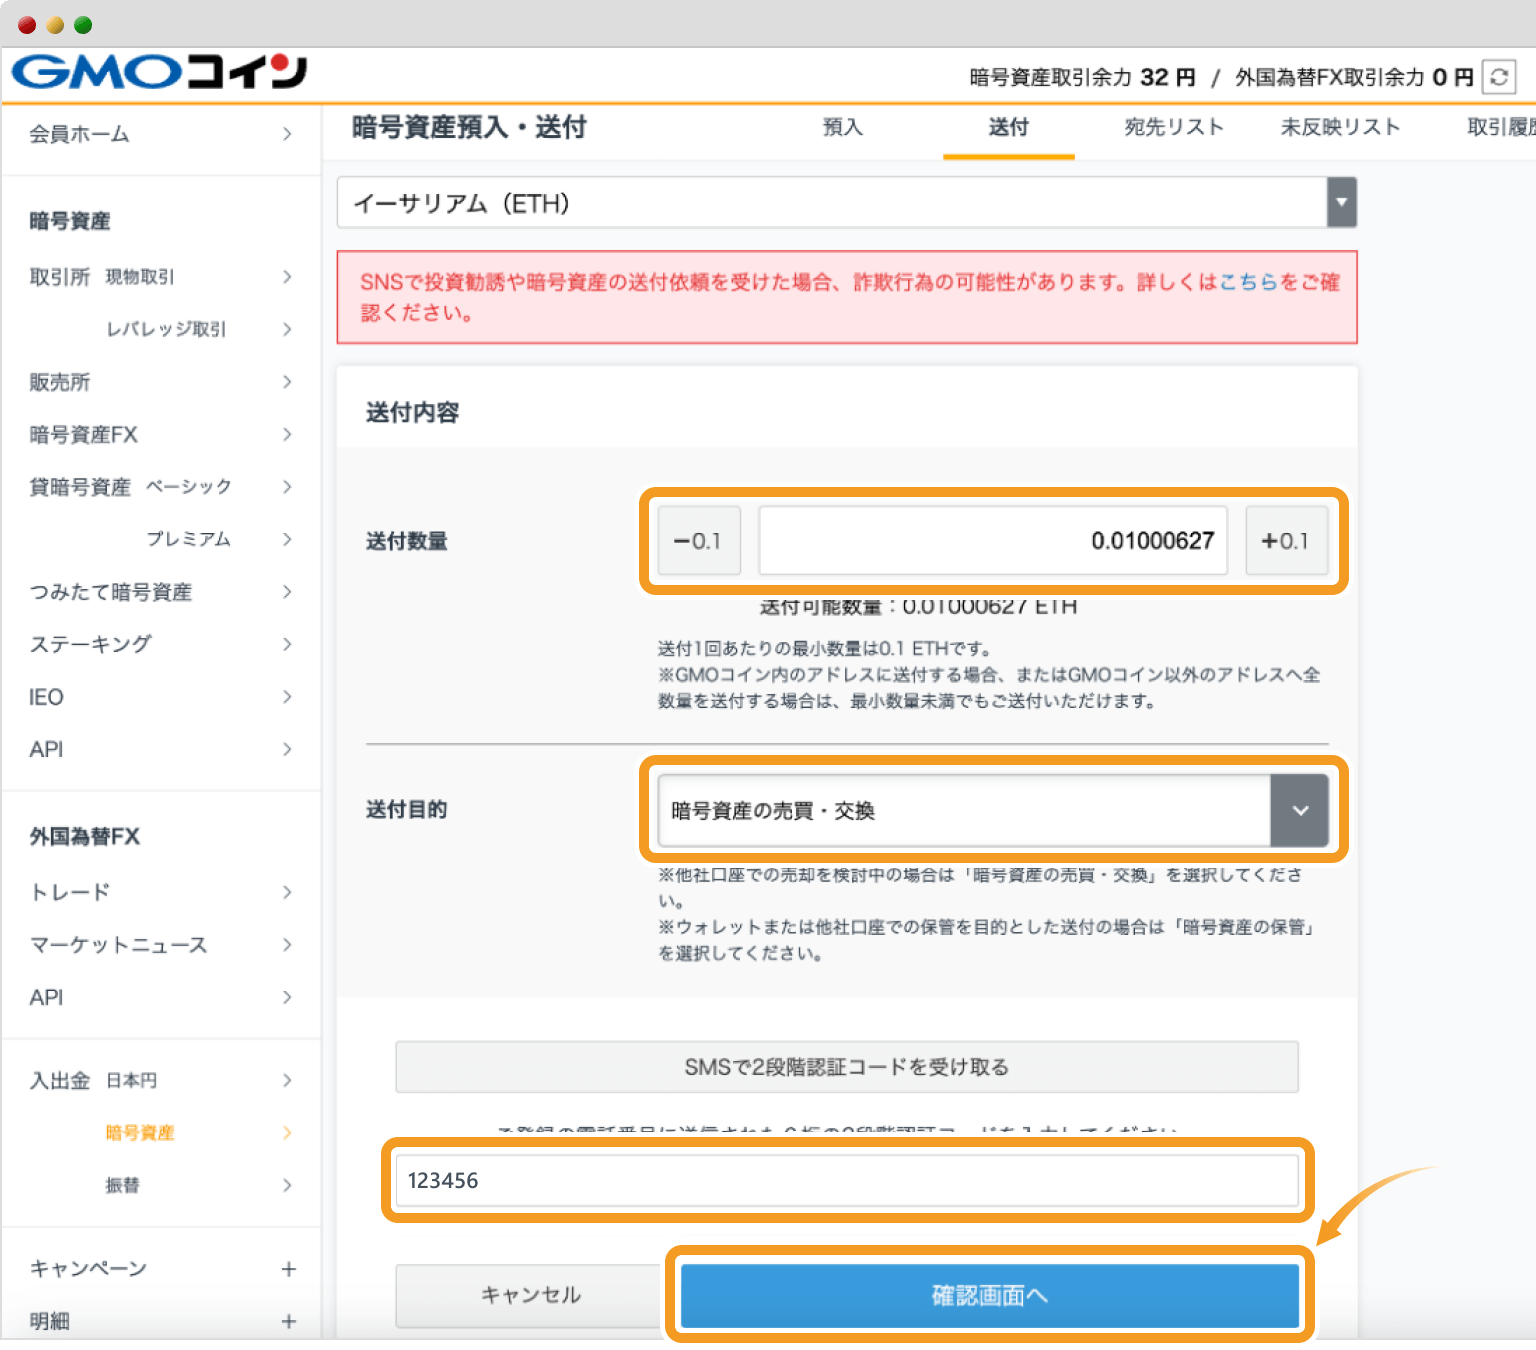The height and width of the screenshot is (1350, 1536).
Task: Open API under 外国為替FX section
Action: 161,997
